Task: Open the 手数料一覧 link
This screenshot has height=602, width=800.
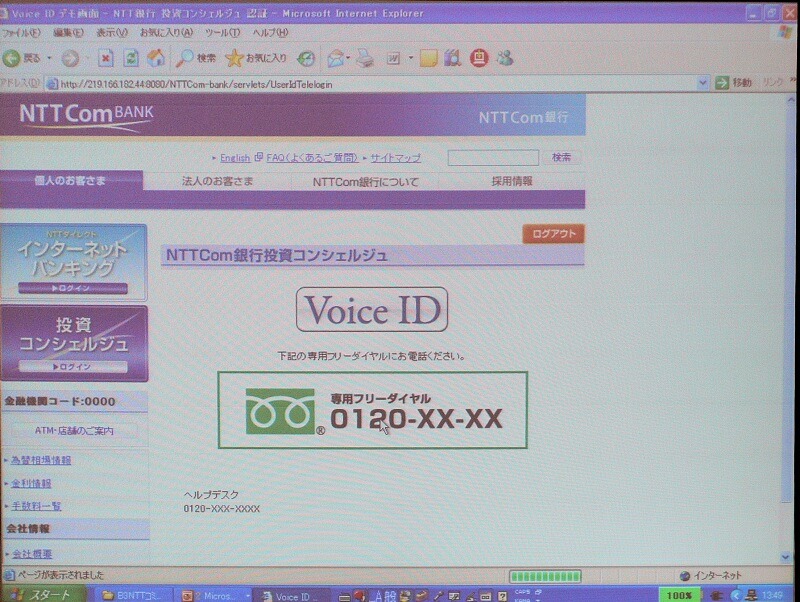Action: pos(36,506)
